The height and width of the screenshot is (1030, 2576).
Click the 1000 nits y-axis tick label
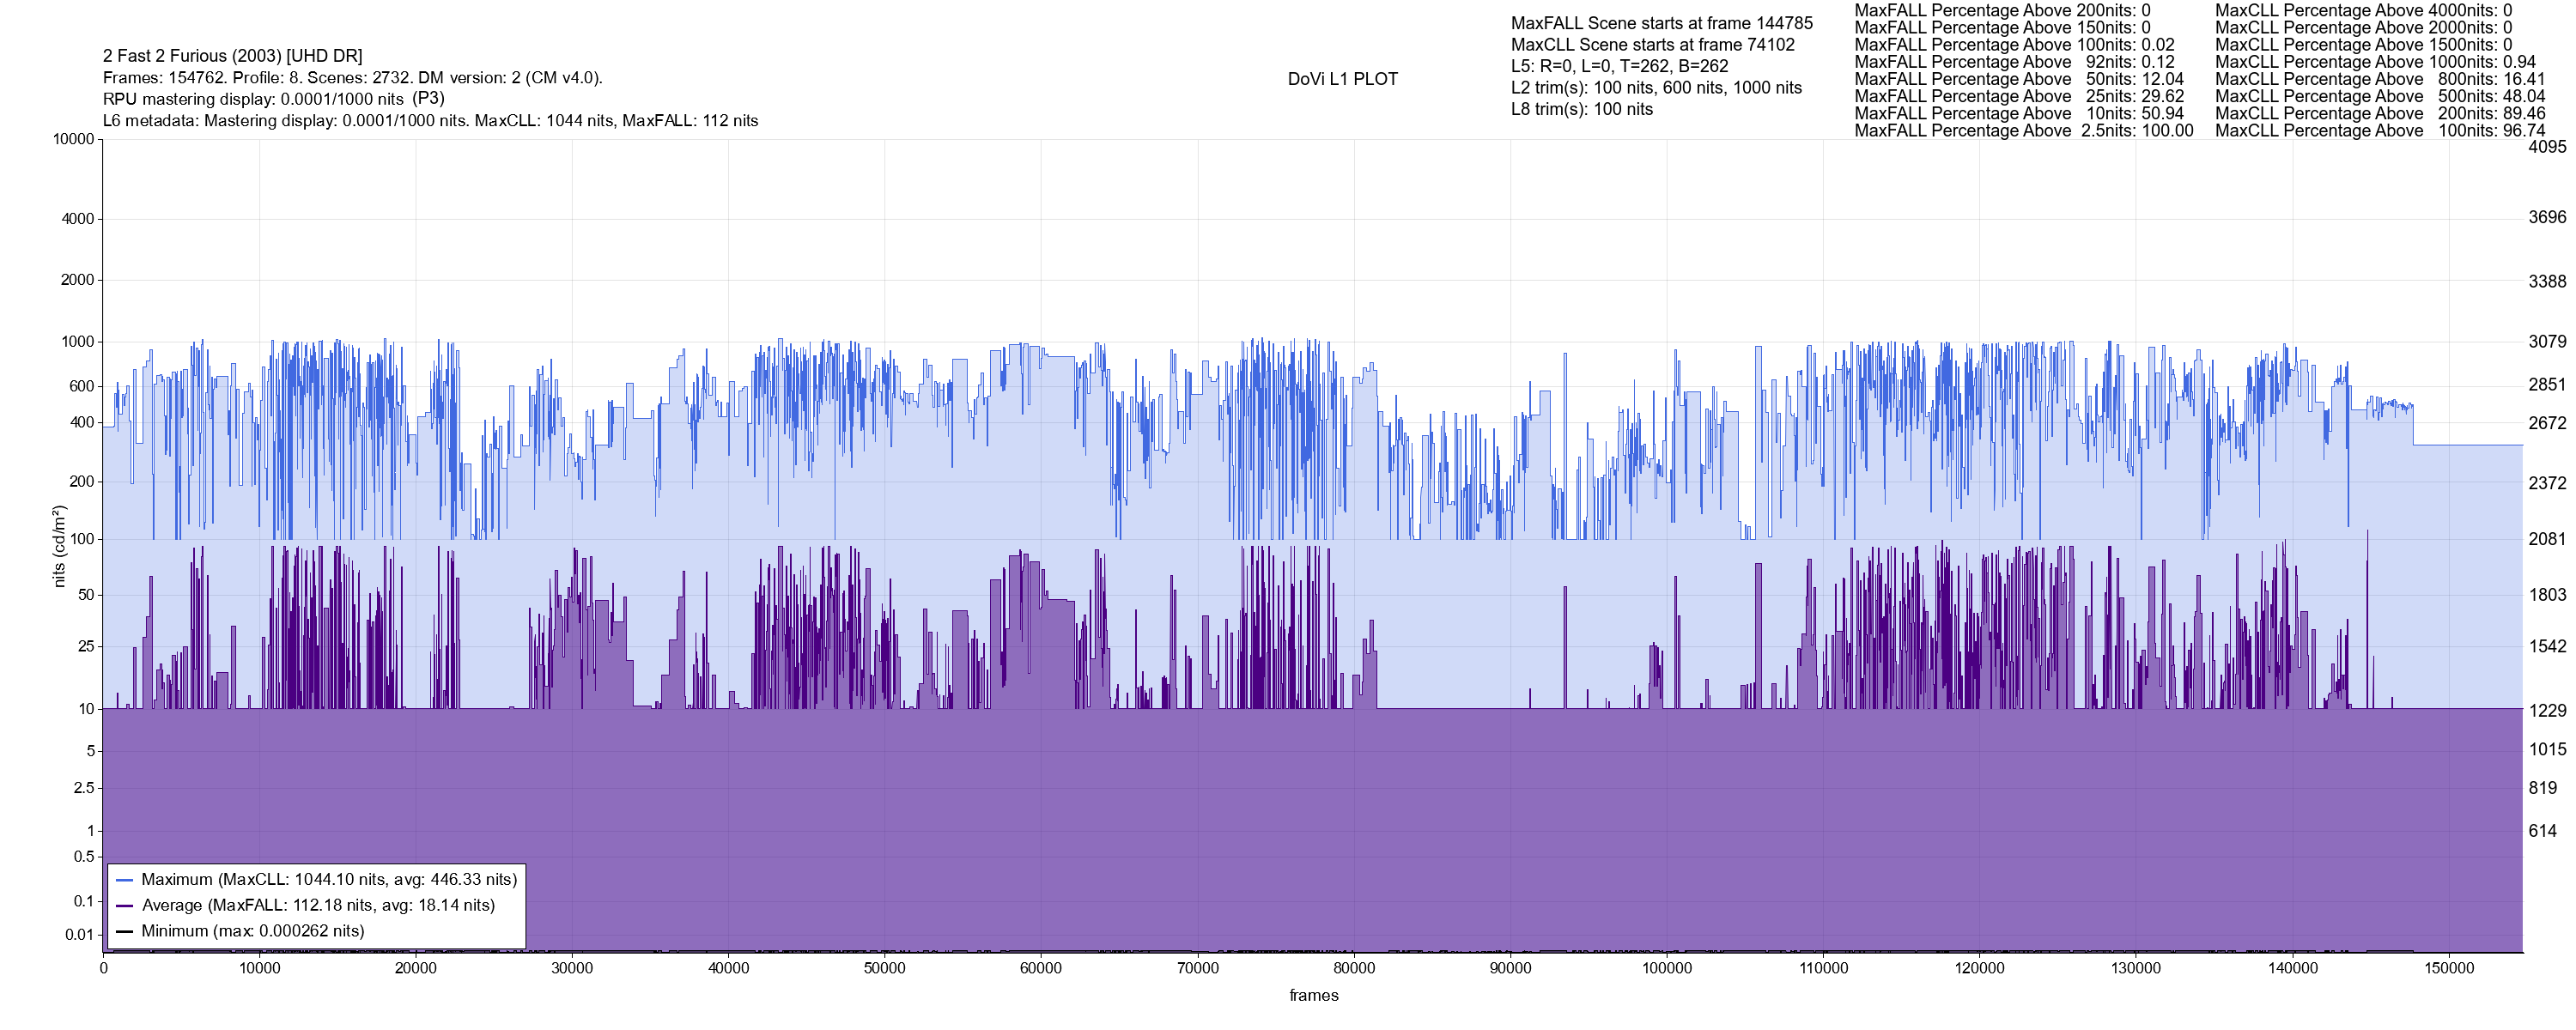(x=77, y=342)
